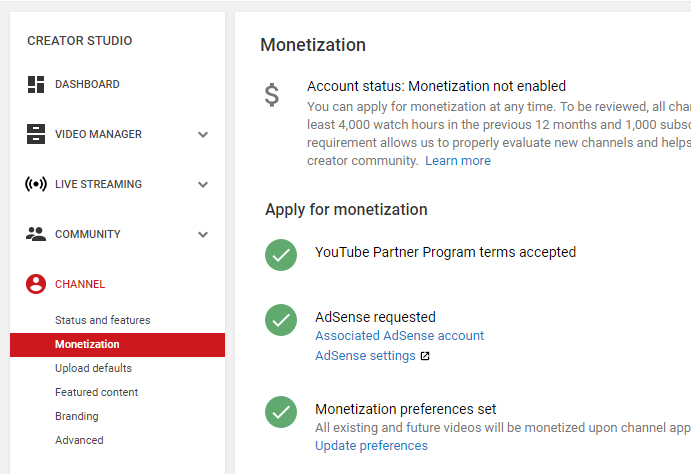Open Featured content settings
This screenshot has width=691, height=474.
tap(96, 392)
